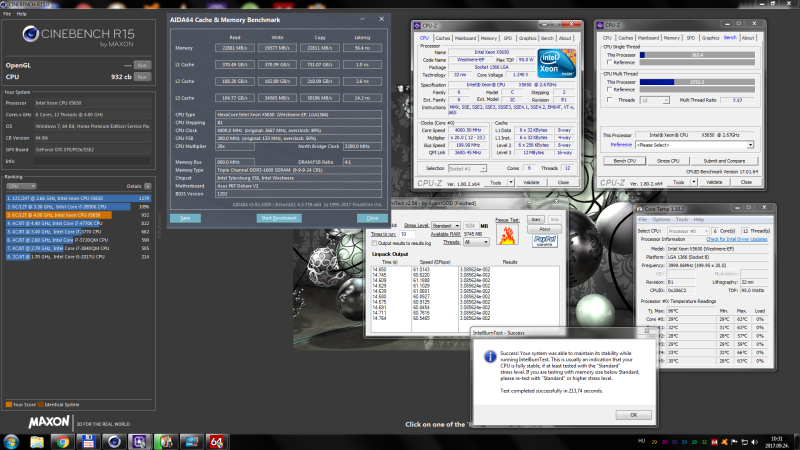The height and width of the screenshot is (450, 800).
Task: Click the Action Center flag tray icon
Action: 734,442
